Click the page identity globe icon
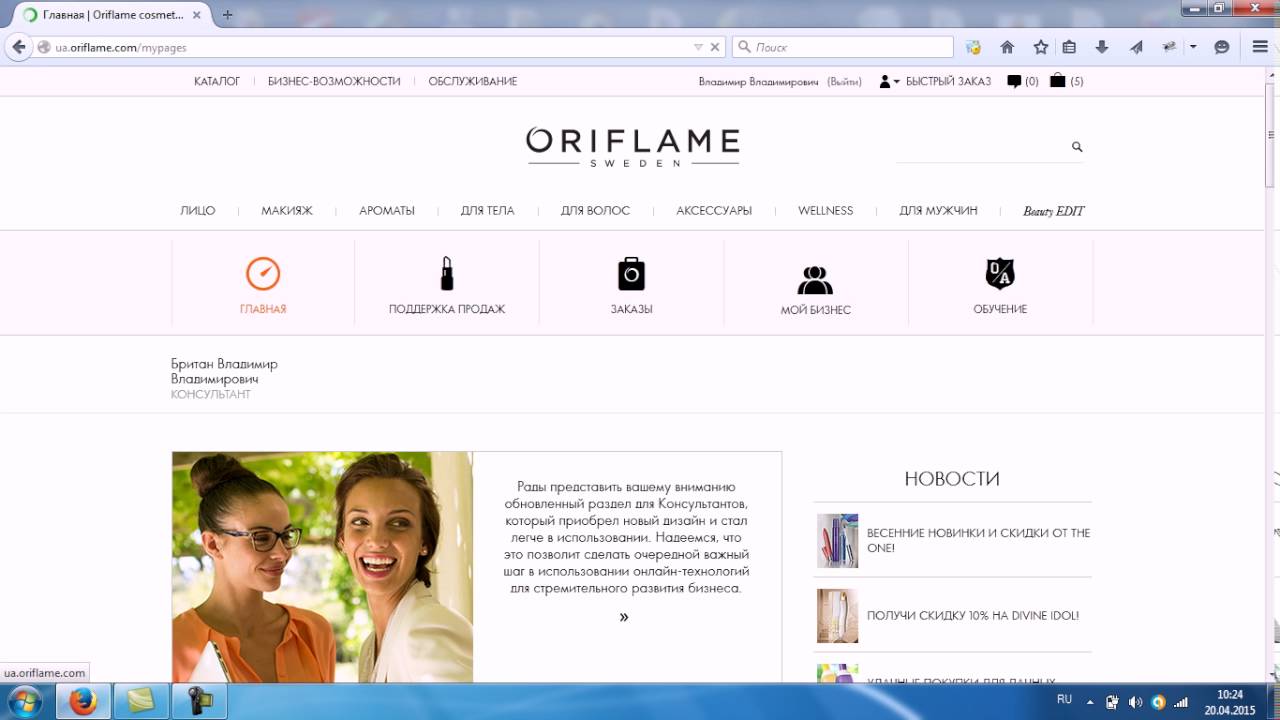The image size is (1280, 720). point(44,47)
